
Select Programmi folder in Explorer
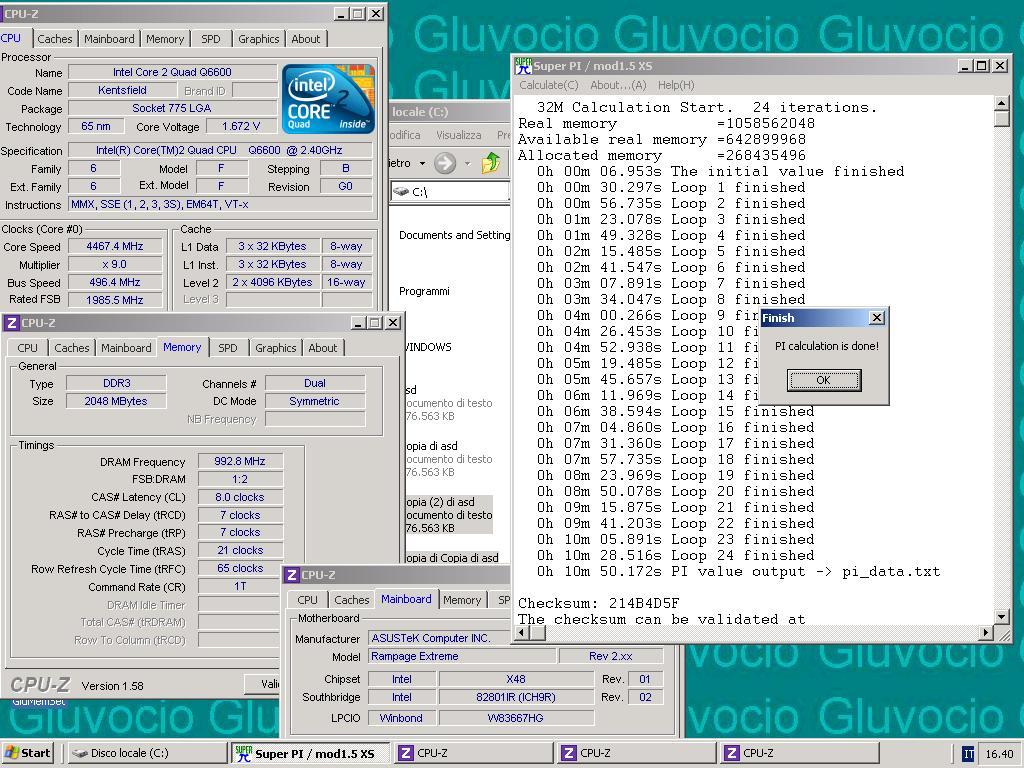click(x=424, y=291)
